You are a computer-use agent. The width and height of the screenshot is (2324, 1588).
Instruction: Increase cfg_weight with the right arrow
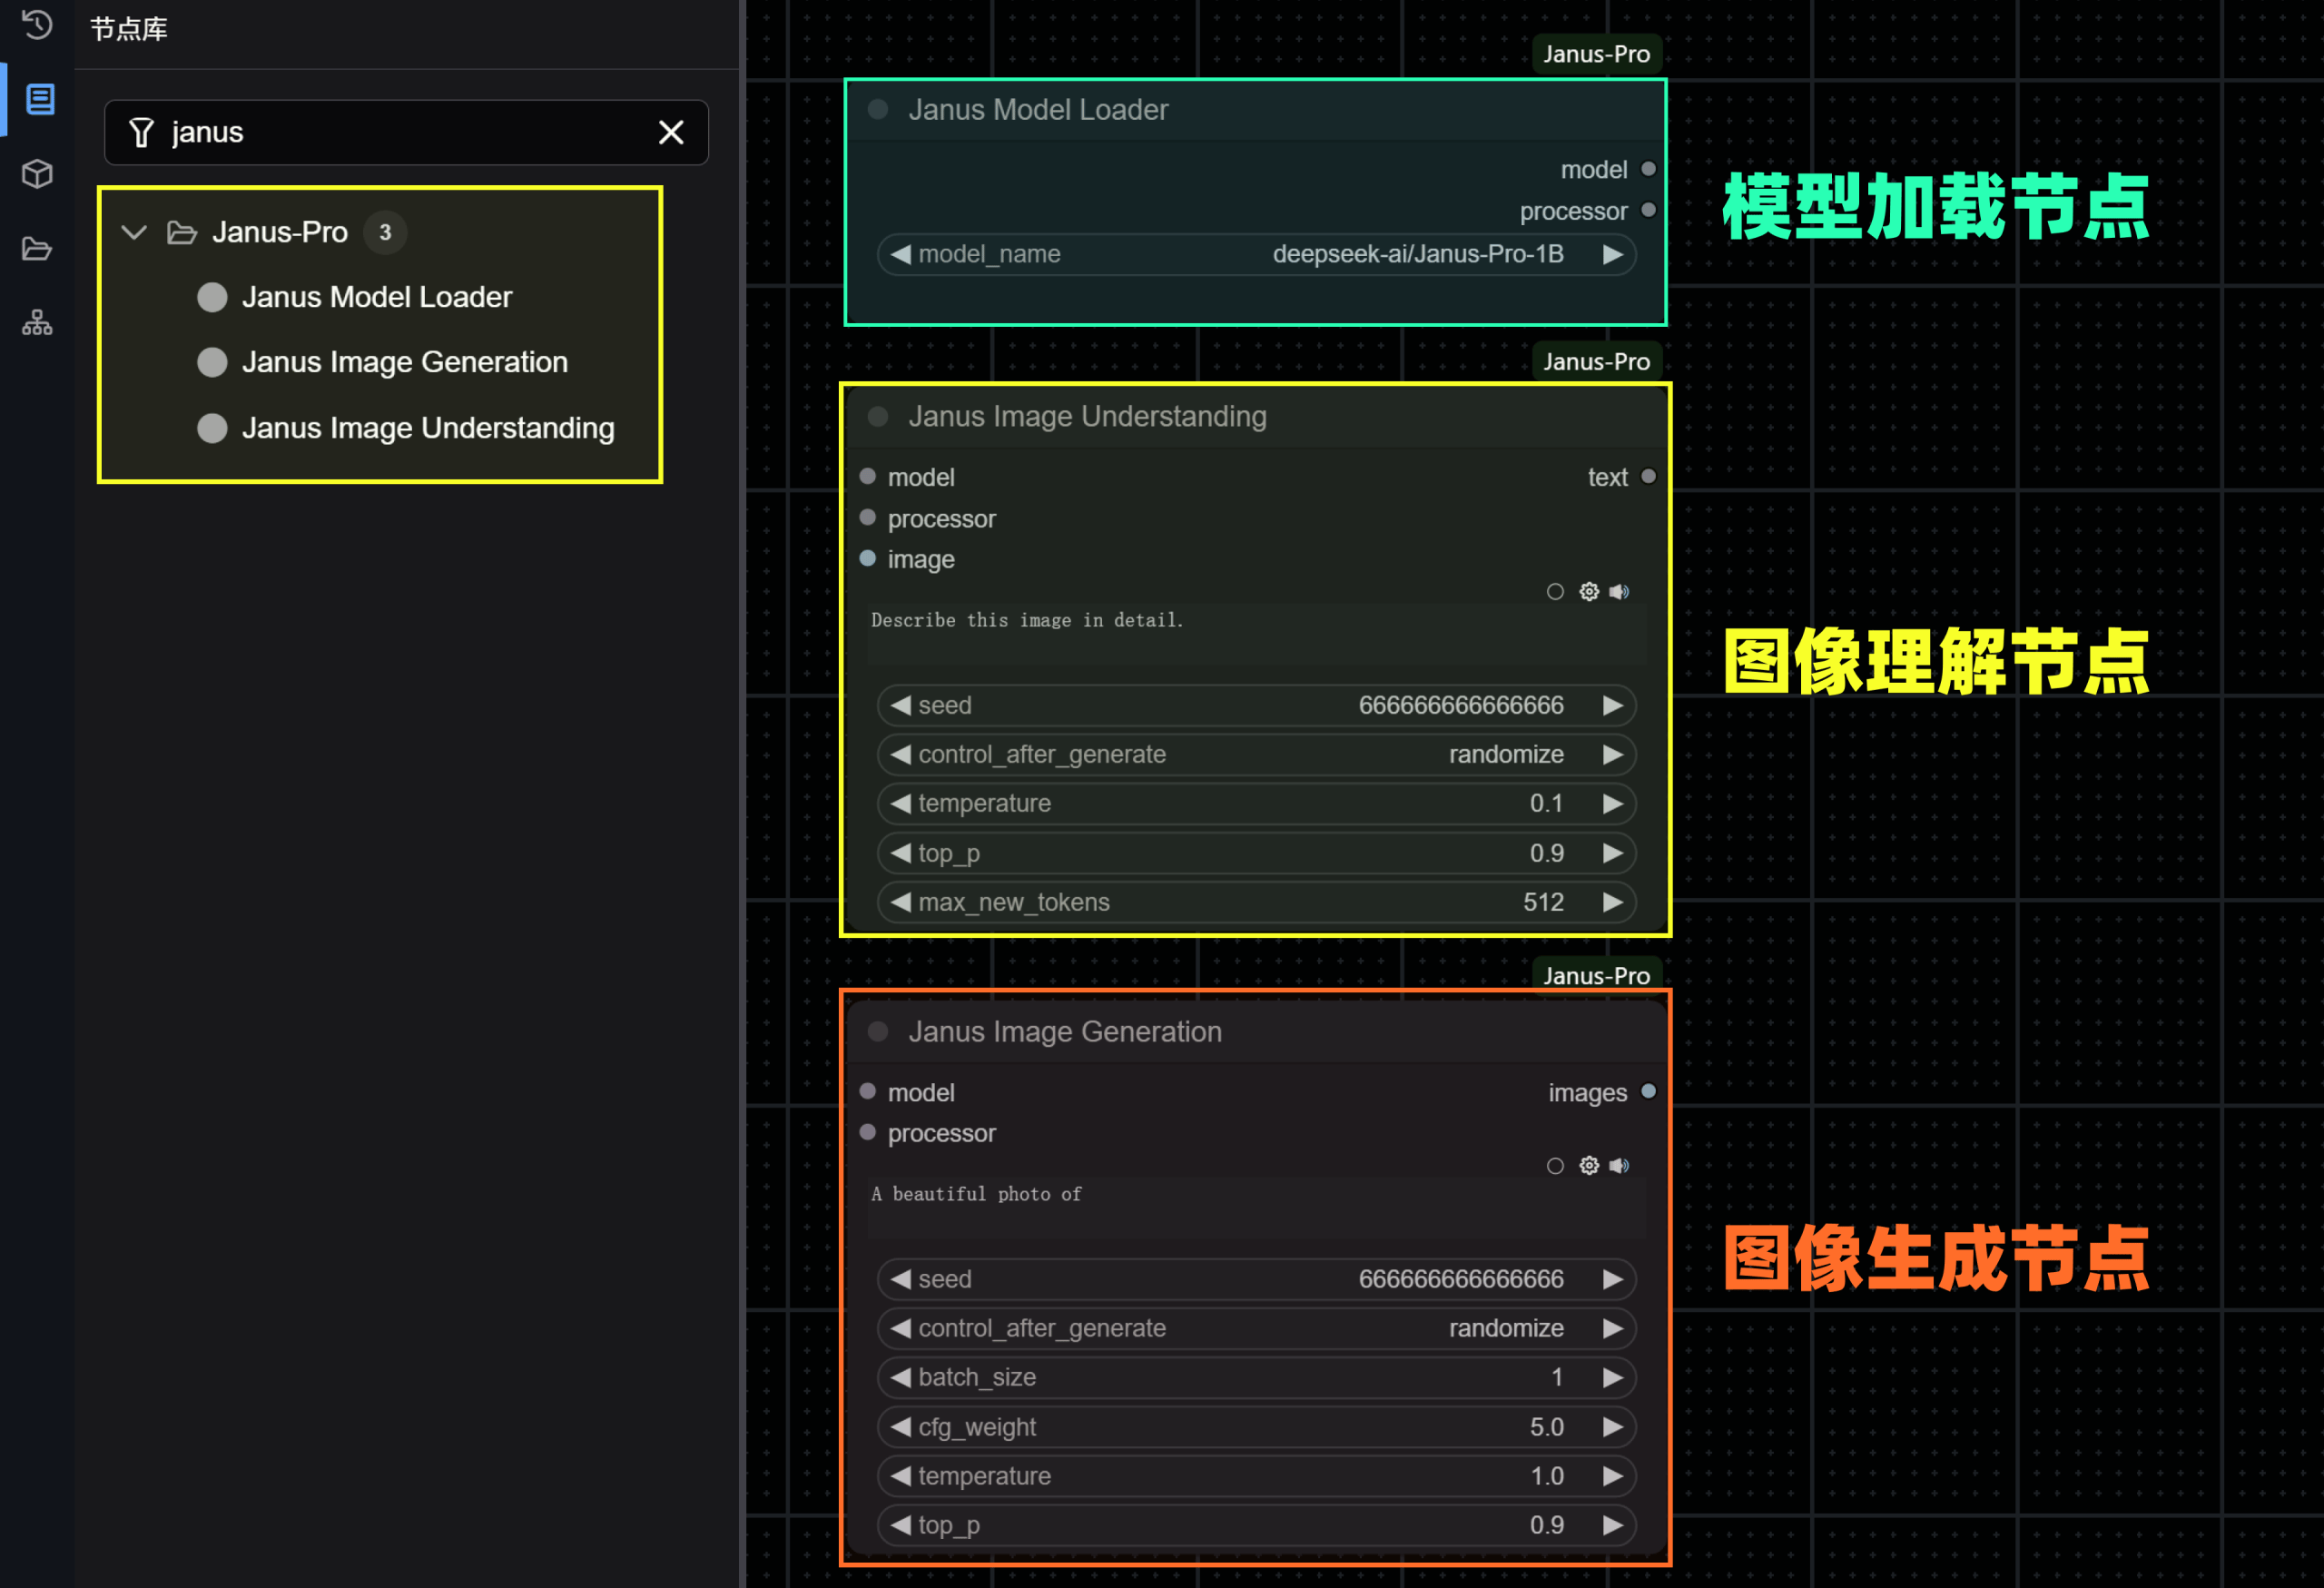(x=1613, y=1427)
